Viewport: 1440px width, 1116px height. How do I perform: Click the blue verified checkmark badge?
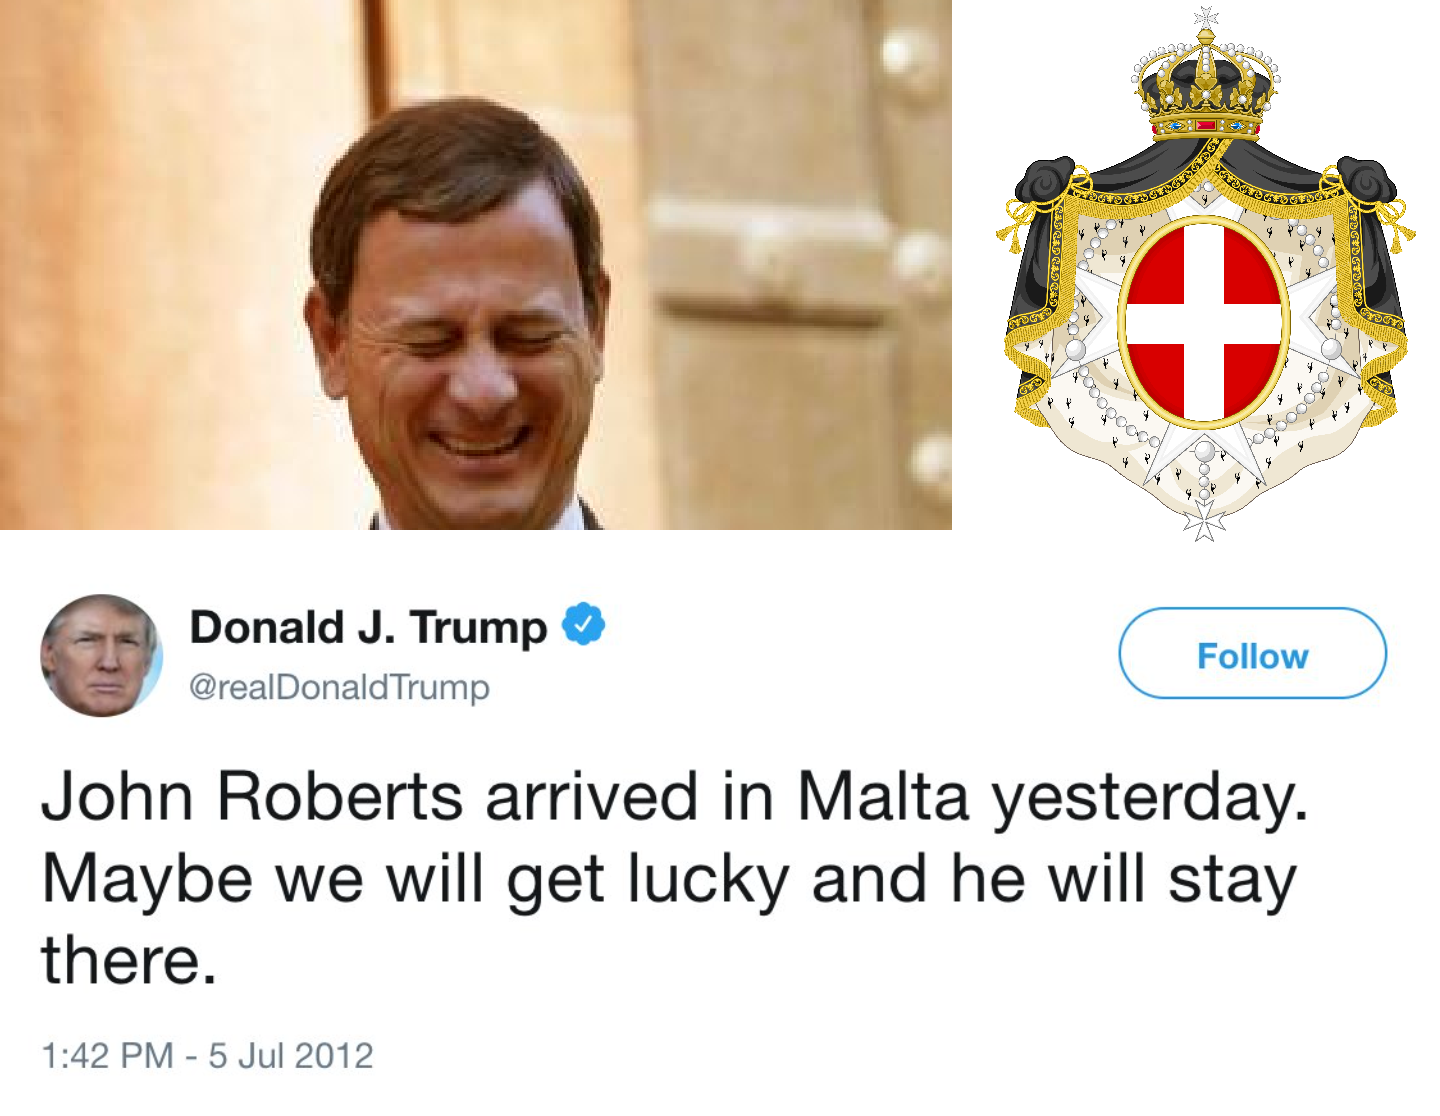(584, 625)
